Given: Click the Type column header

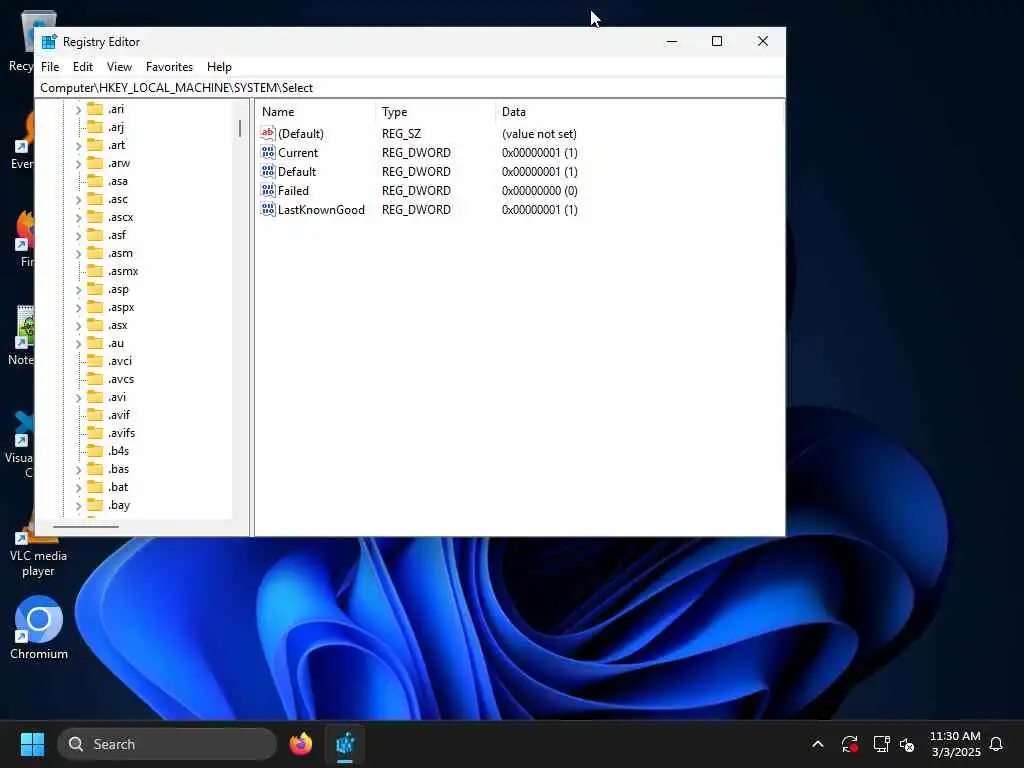Looking at the screenshot, I should (x=435, y=112).
